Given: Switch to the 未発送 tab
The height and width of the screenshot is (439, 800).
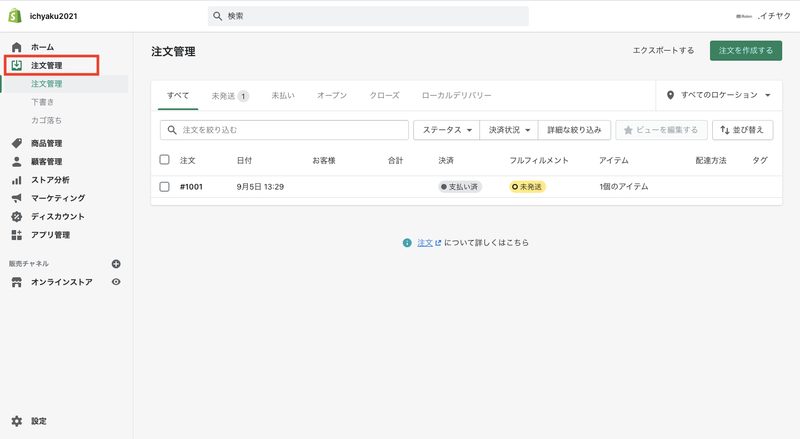Looking at the screenshot, I should tap(230, 95).
